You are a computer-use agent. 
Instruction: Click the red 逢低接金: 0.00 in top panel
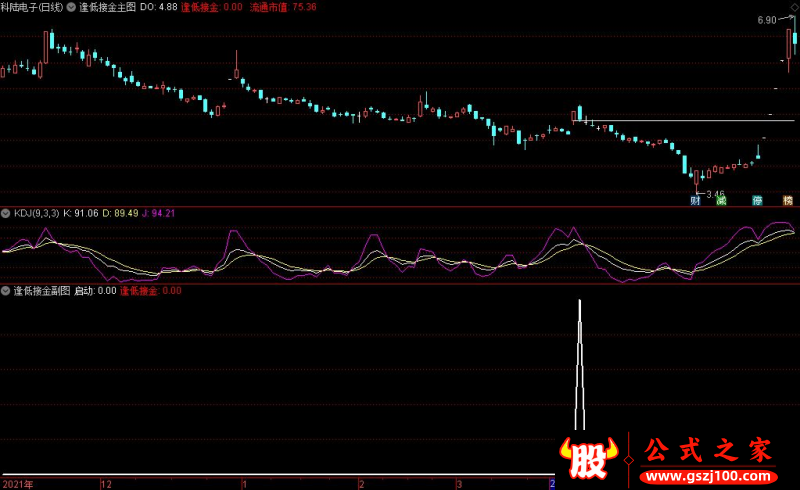pos(212,7)
